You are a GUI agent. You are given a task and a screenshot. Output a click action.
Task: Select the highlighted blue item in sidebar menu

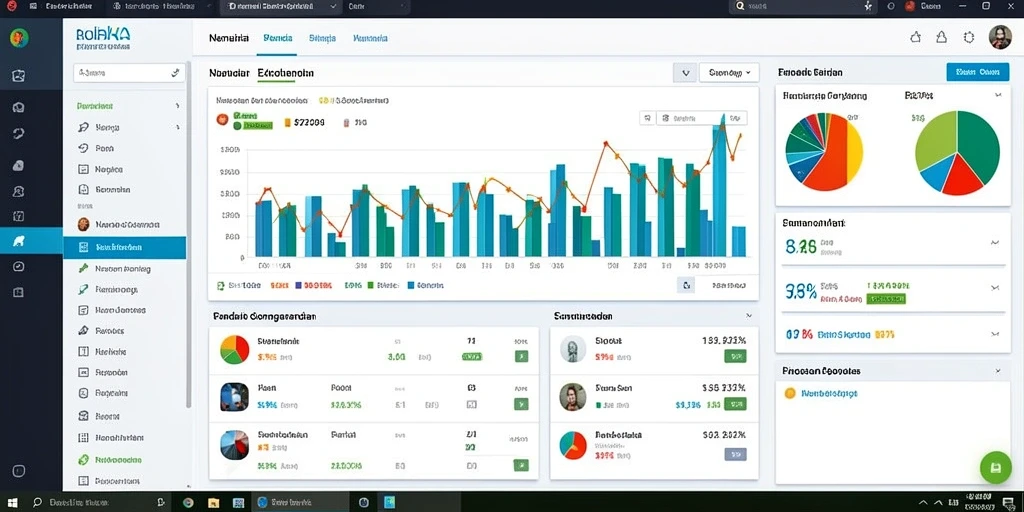coord(124,248)
